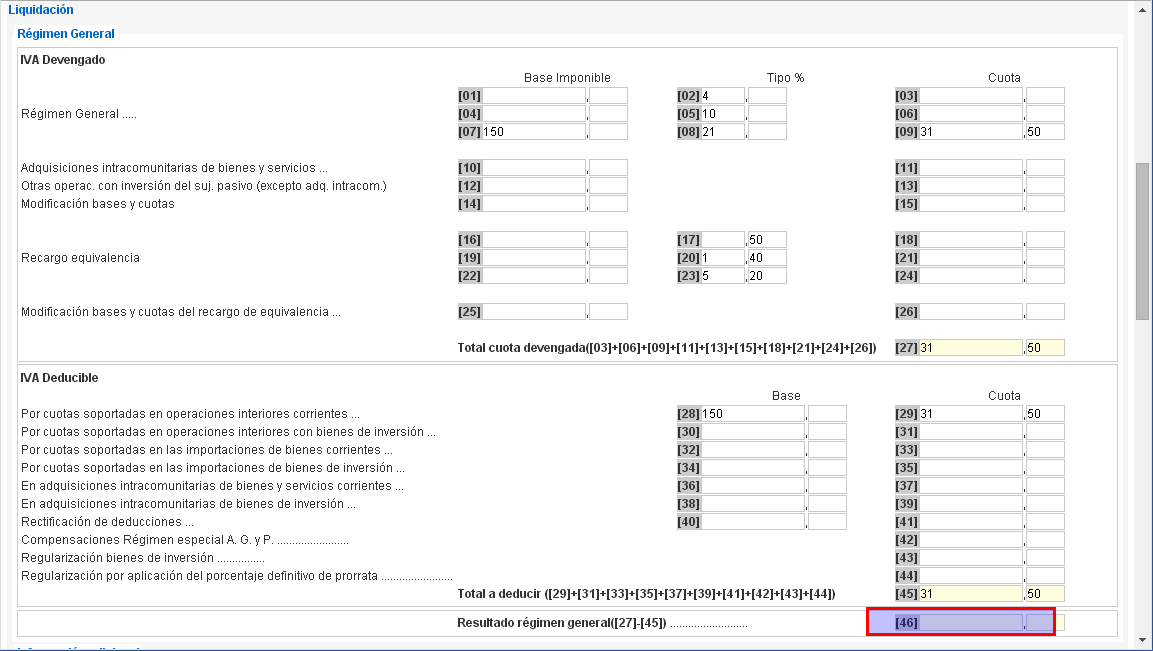Click field [14] Modificación bases y cuotas
The height and width of the screenshot is (651, 1153).
coord(534,204)
